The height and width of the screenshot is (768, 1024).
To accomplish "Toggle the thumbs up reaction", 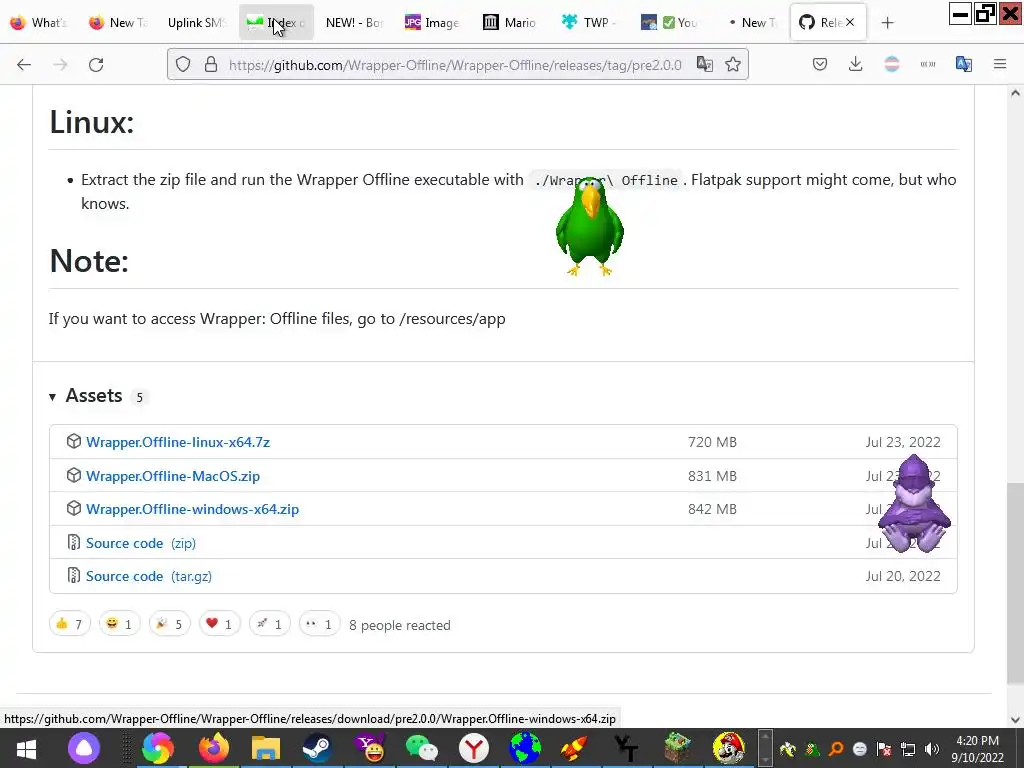I will [x=69, y=624].
